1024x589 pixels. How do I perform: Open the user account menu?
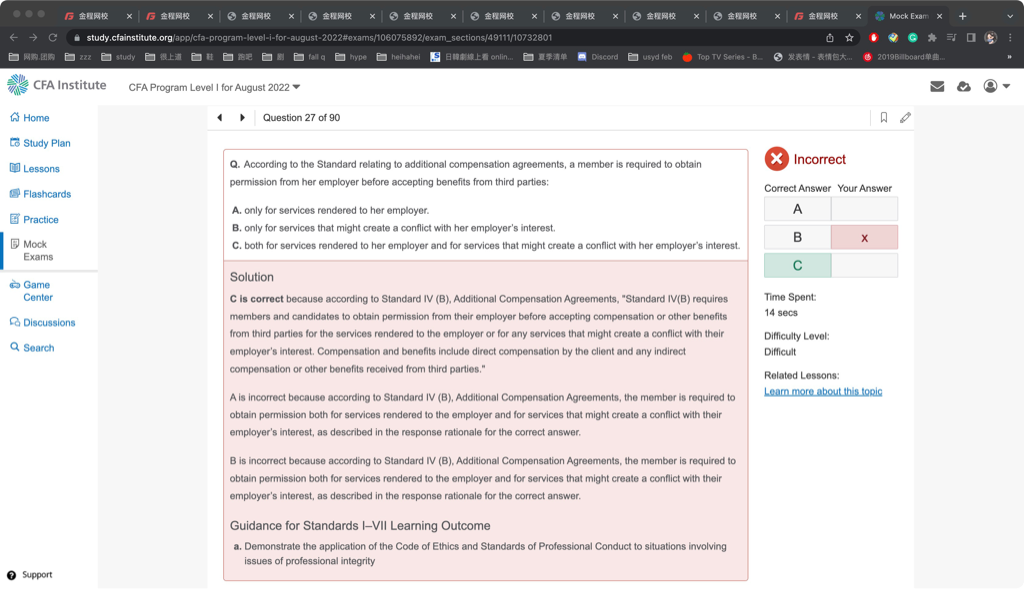pyautogui.click(x=997, y=86)
